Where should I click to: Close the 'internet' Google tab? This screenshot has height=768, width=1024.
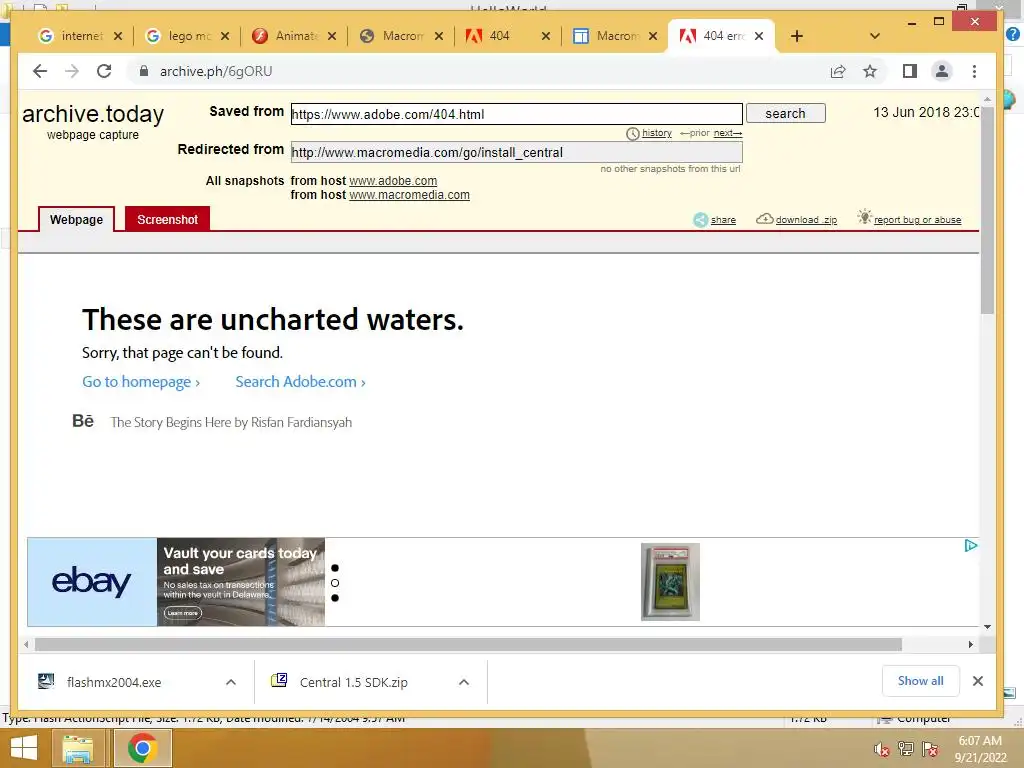(118, 36)
